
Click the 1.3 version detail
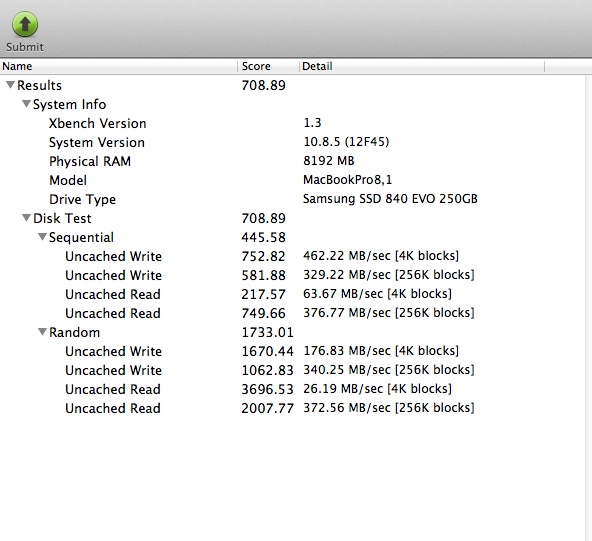pos(312,123)
